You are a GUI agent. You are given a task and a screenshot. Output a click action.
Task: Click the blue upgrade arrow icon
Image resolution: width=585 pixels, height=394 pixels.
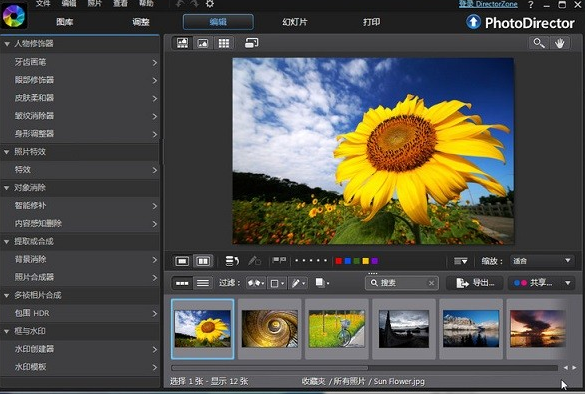coord(473,22)
